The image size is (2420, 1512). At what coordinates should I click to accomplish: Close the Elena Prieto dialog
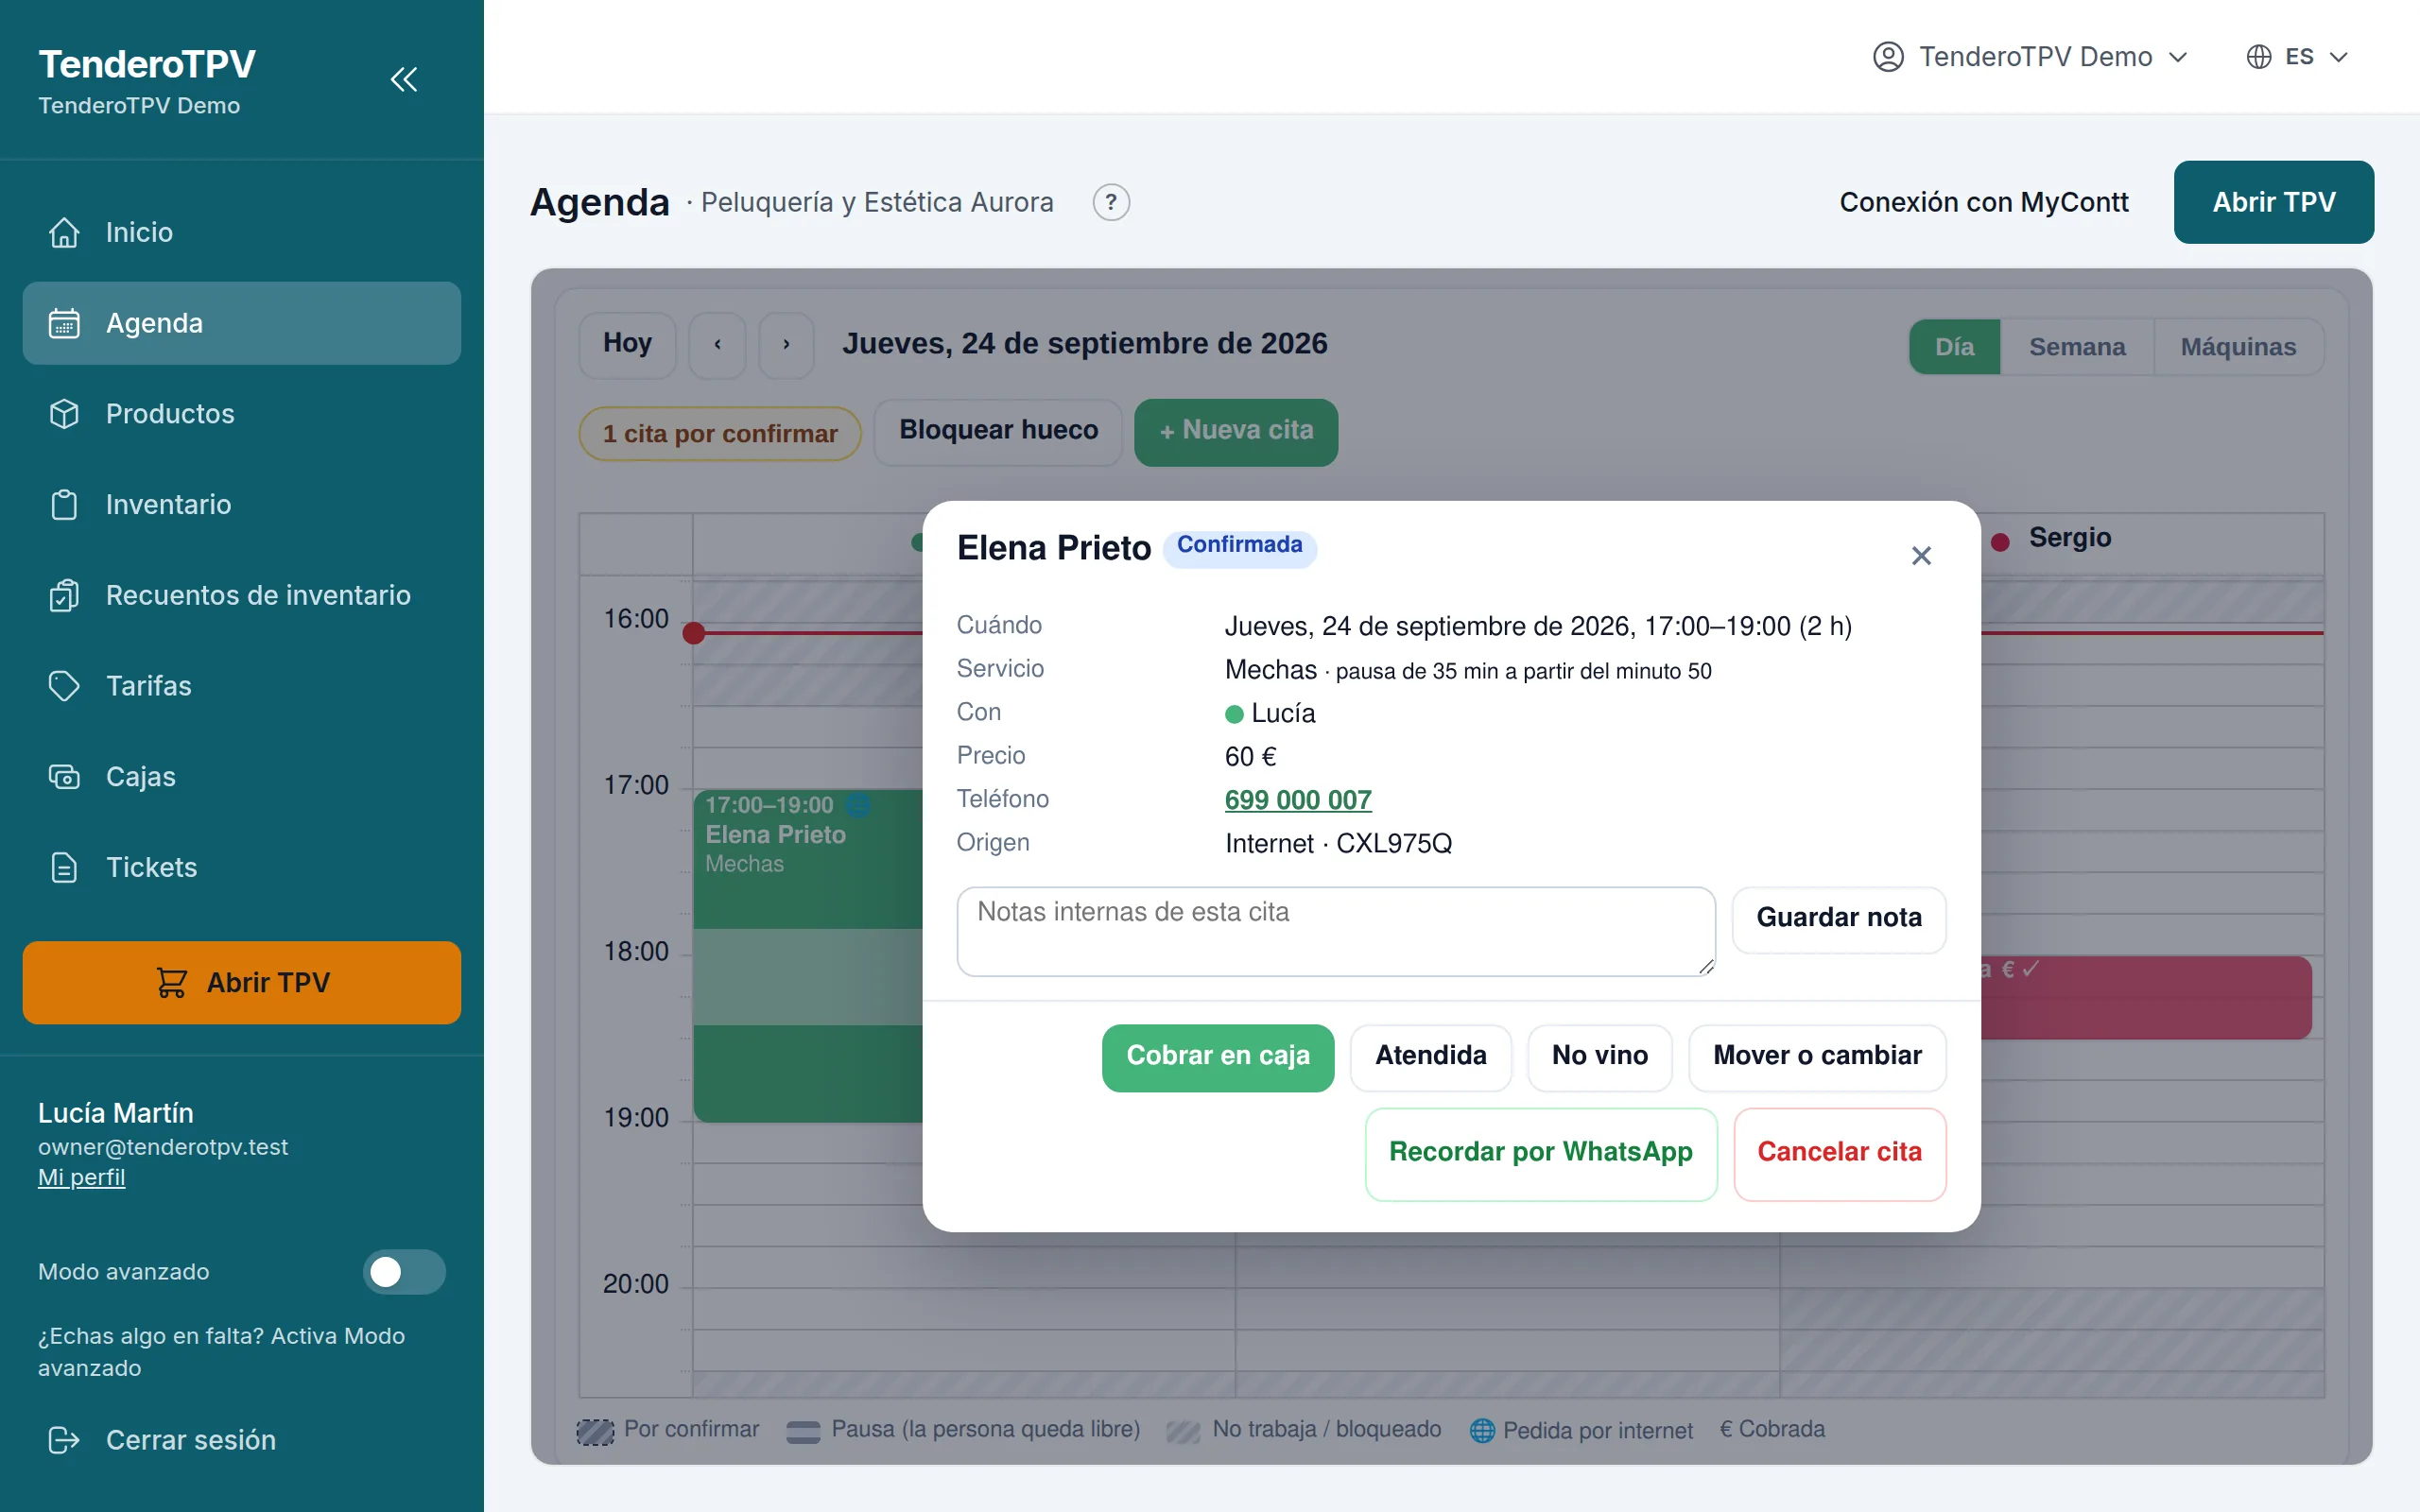coord(1921,555)
